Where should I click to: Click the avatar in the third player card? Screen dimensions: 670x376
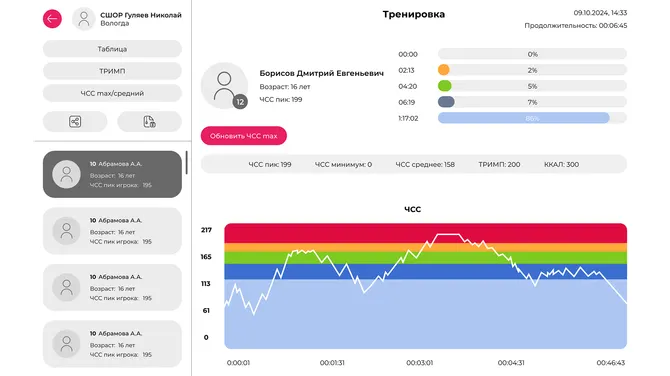tap(66, 288)
